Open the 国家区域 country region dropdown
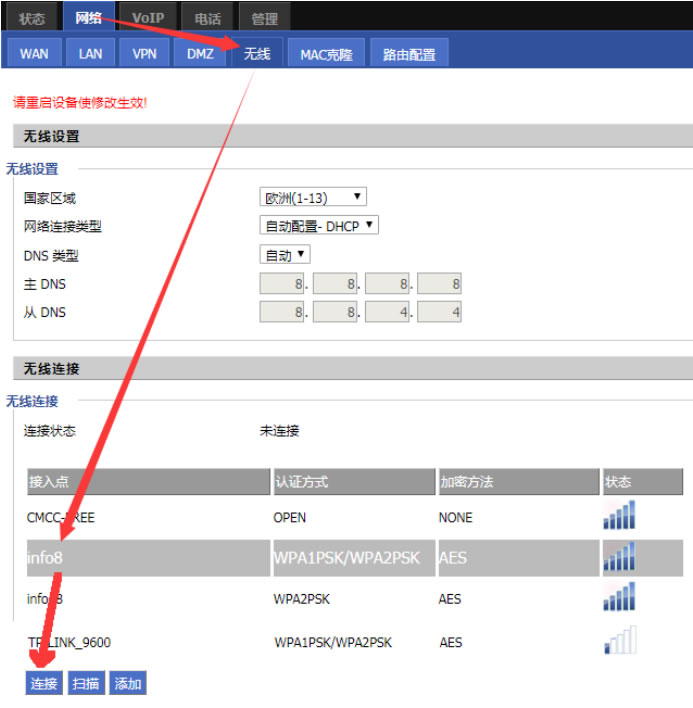Image resolution: width=693 pixels, height=708 pixels. [x=313, y=197]
